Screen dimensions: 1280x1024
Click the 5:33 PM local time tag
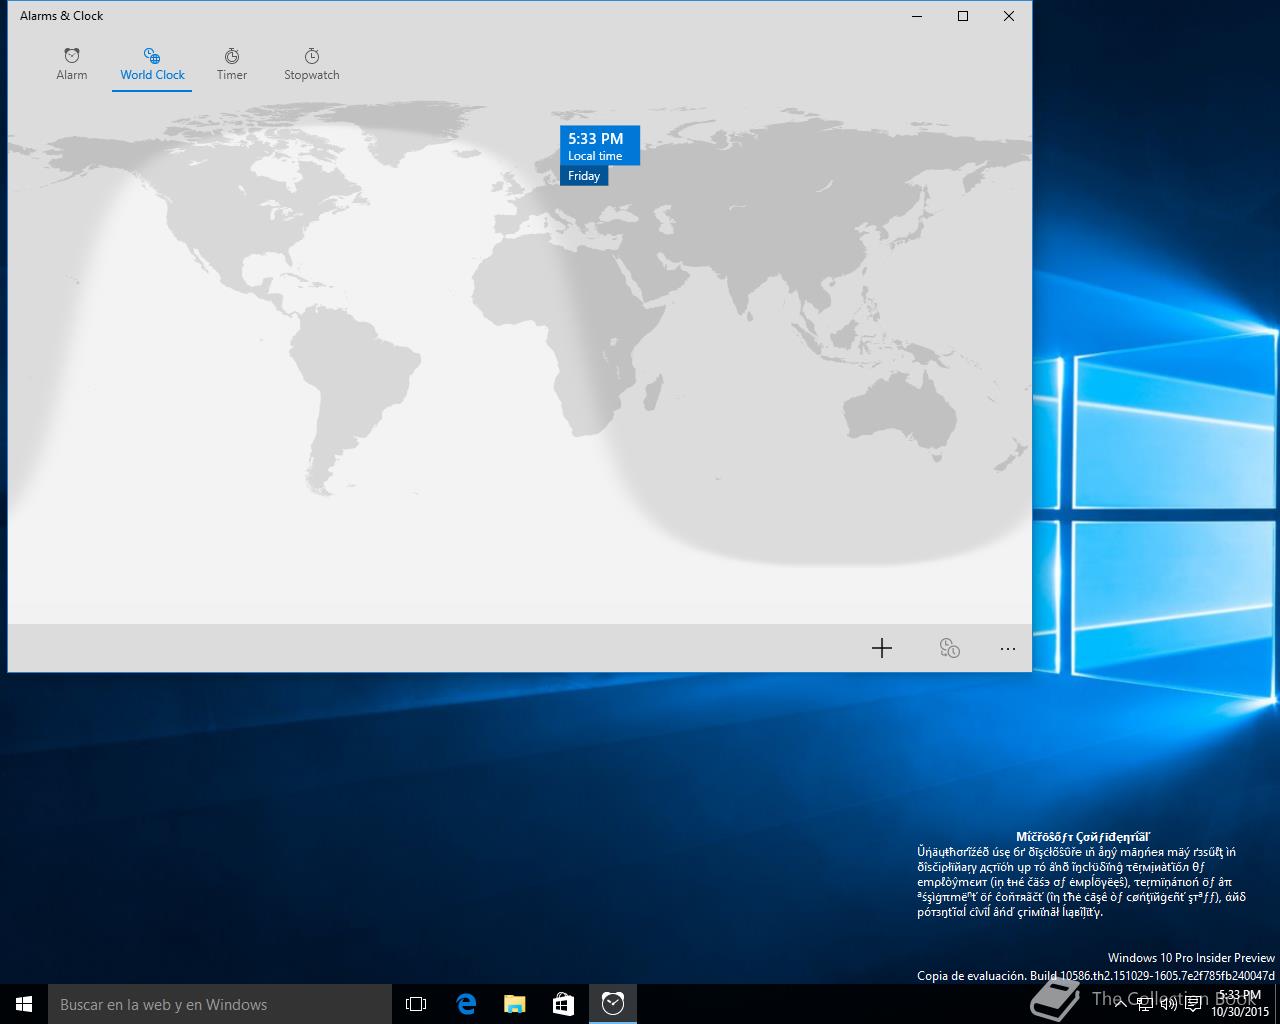click(600, 146)
